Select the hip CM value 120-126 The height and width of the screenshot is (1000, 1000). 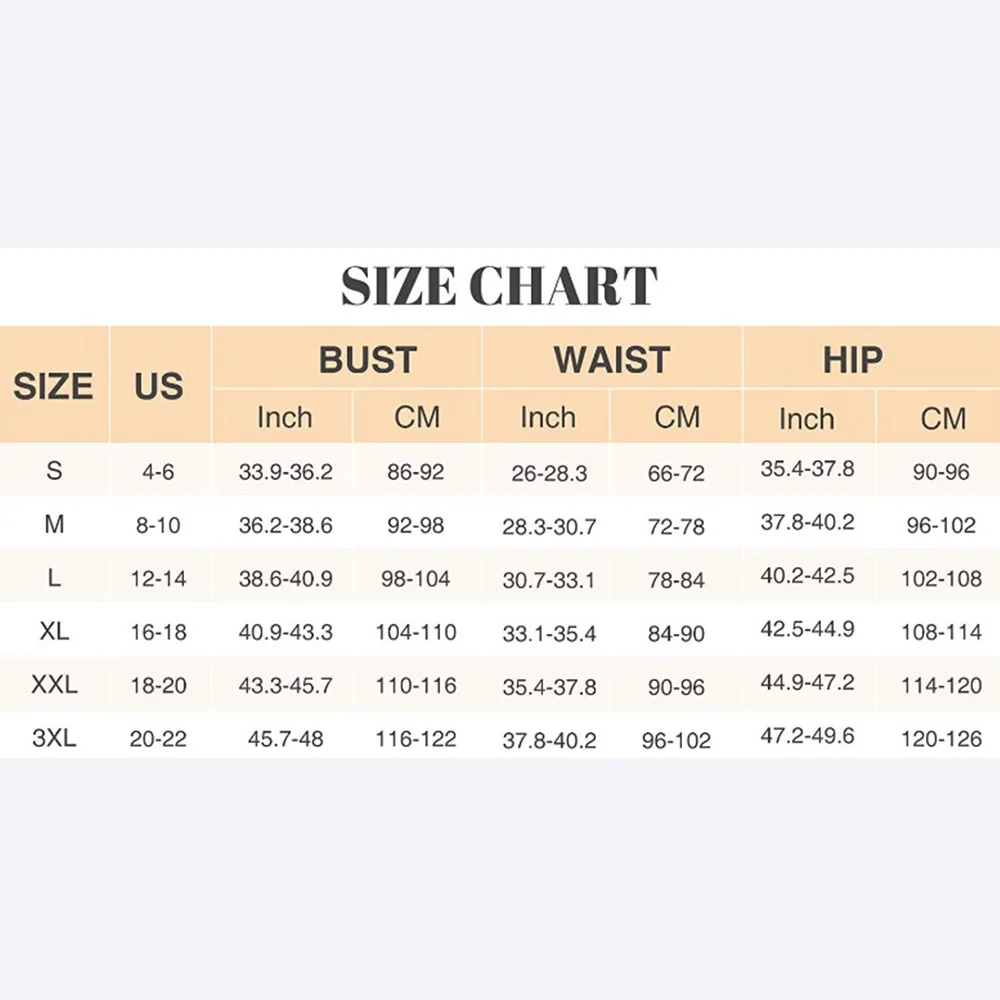pyautogui.click(x=941, y=740)
